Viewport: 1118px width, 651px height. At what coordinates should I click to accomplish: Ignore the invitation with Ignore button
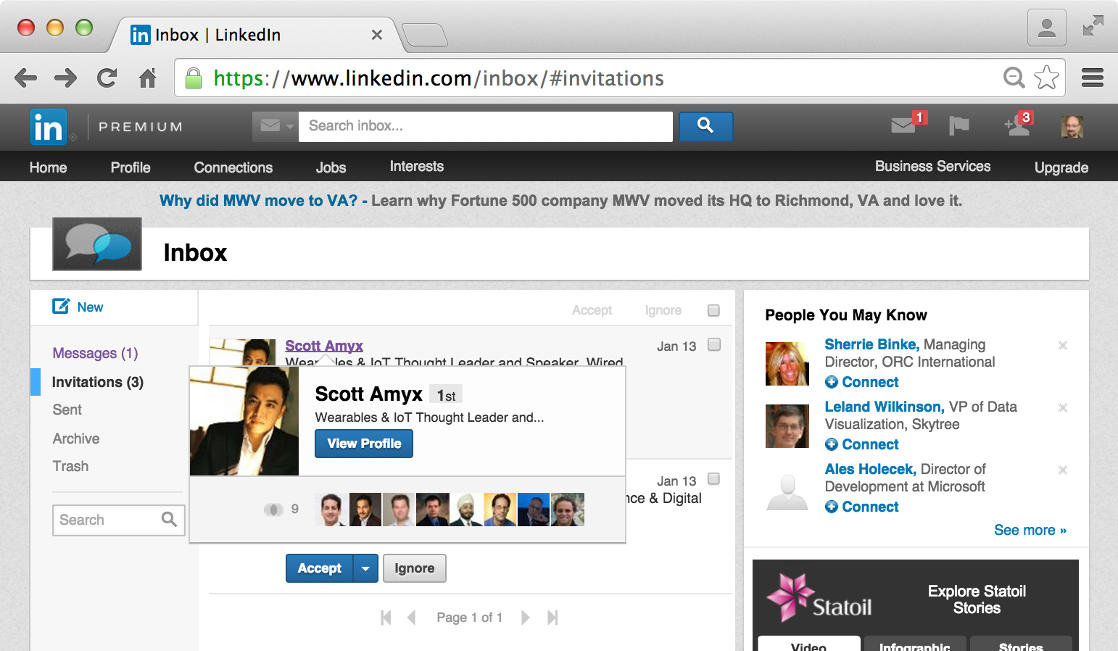pyautogui.click(x=414, y=568)
